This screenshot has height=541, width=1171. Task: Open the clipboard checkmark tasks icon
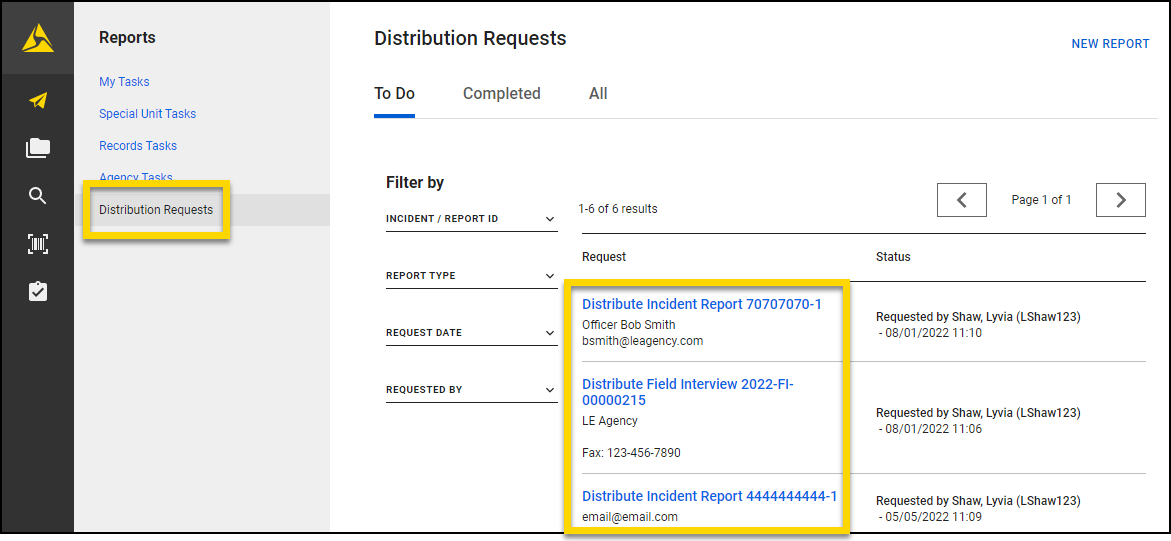tap(37, 291)
